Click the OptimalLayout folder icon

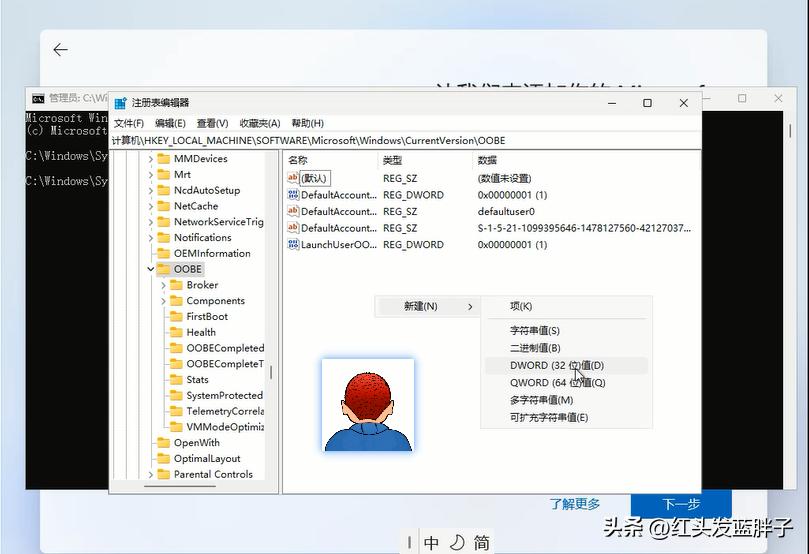click(x=164, y=459)
